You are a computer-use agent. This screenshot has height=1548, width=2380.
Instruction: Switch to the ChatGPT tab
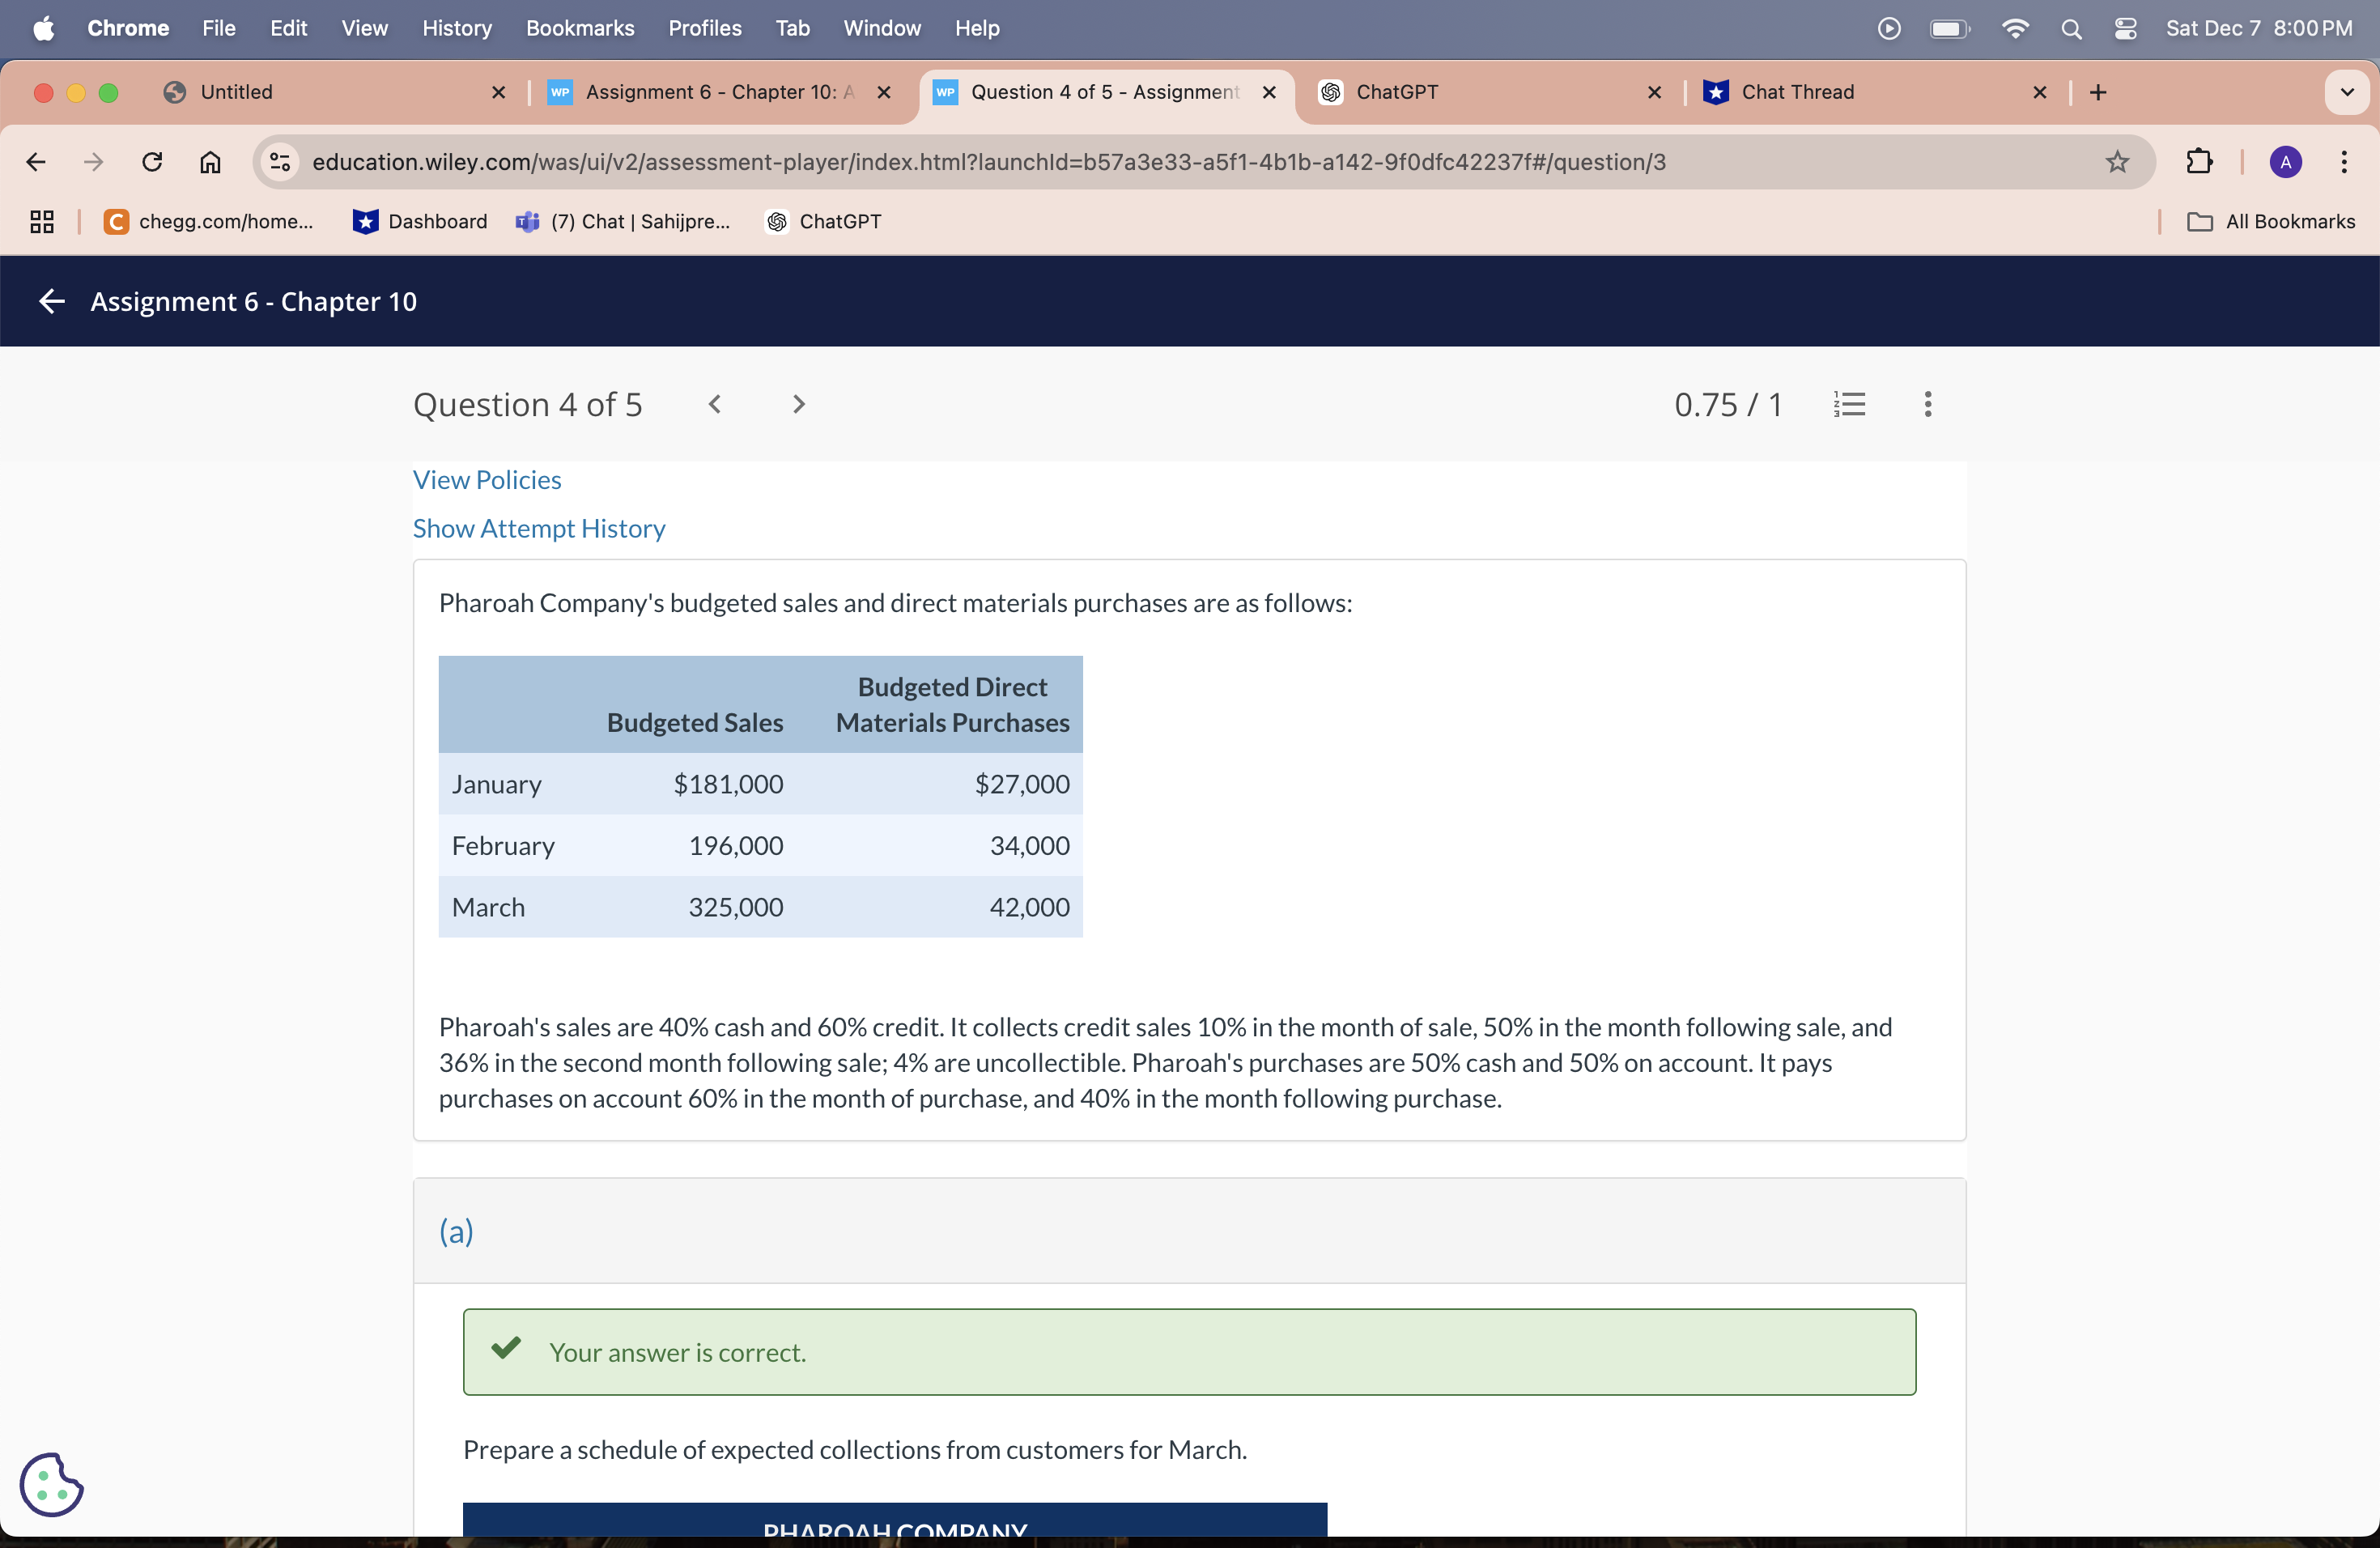click(1480, 92)
